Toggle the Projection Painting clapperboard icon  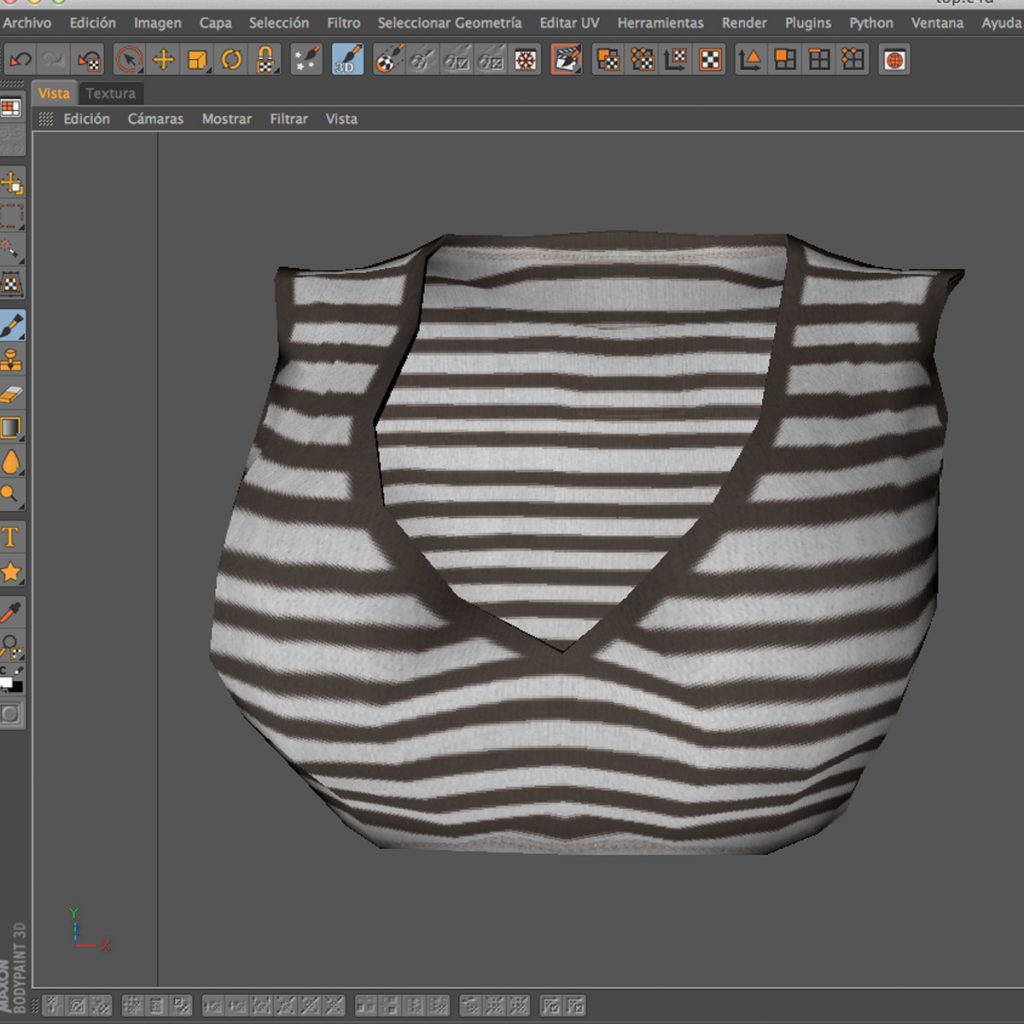pyautogui.click(x=566, y=60)
